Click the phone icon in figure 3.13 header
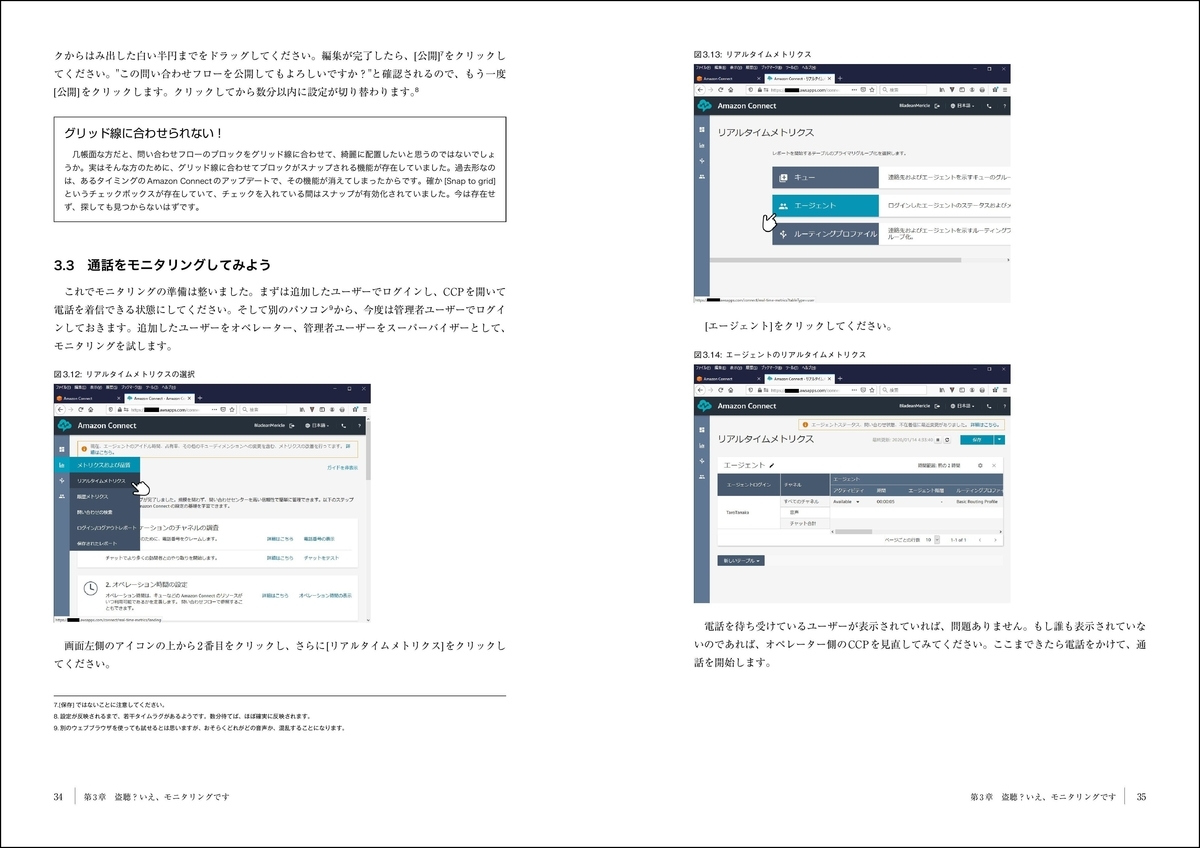The width and height of the screenshot is (1200, 848). (989, 106)
